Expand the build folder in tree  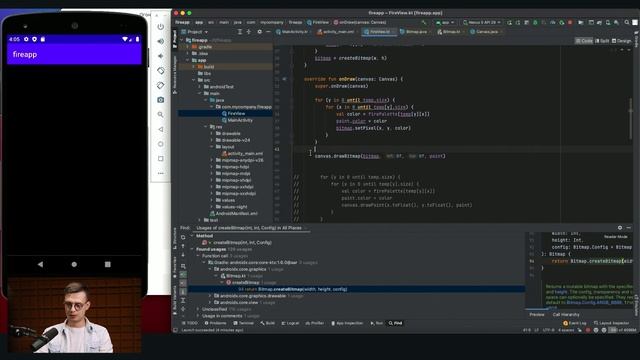194,67
